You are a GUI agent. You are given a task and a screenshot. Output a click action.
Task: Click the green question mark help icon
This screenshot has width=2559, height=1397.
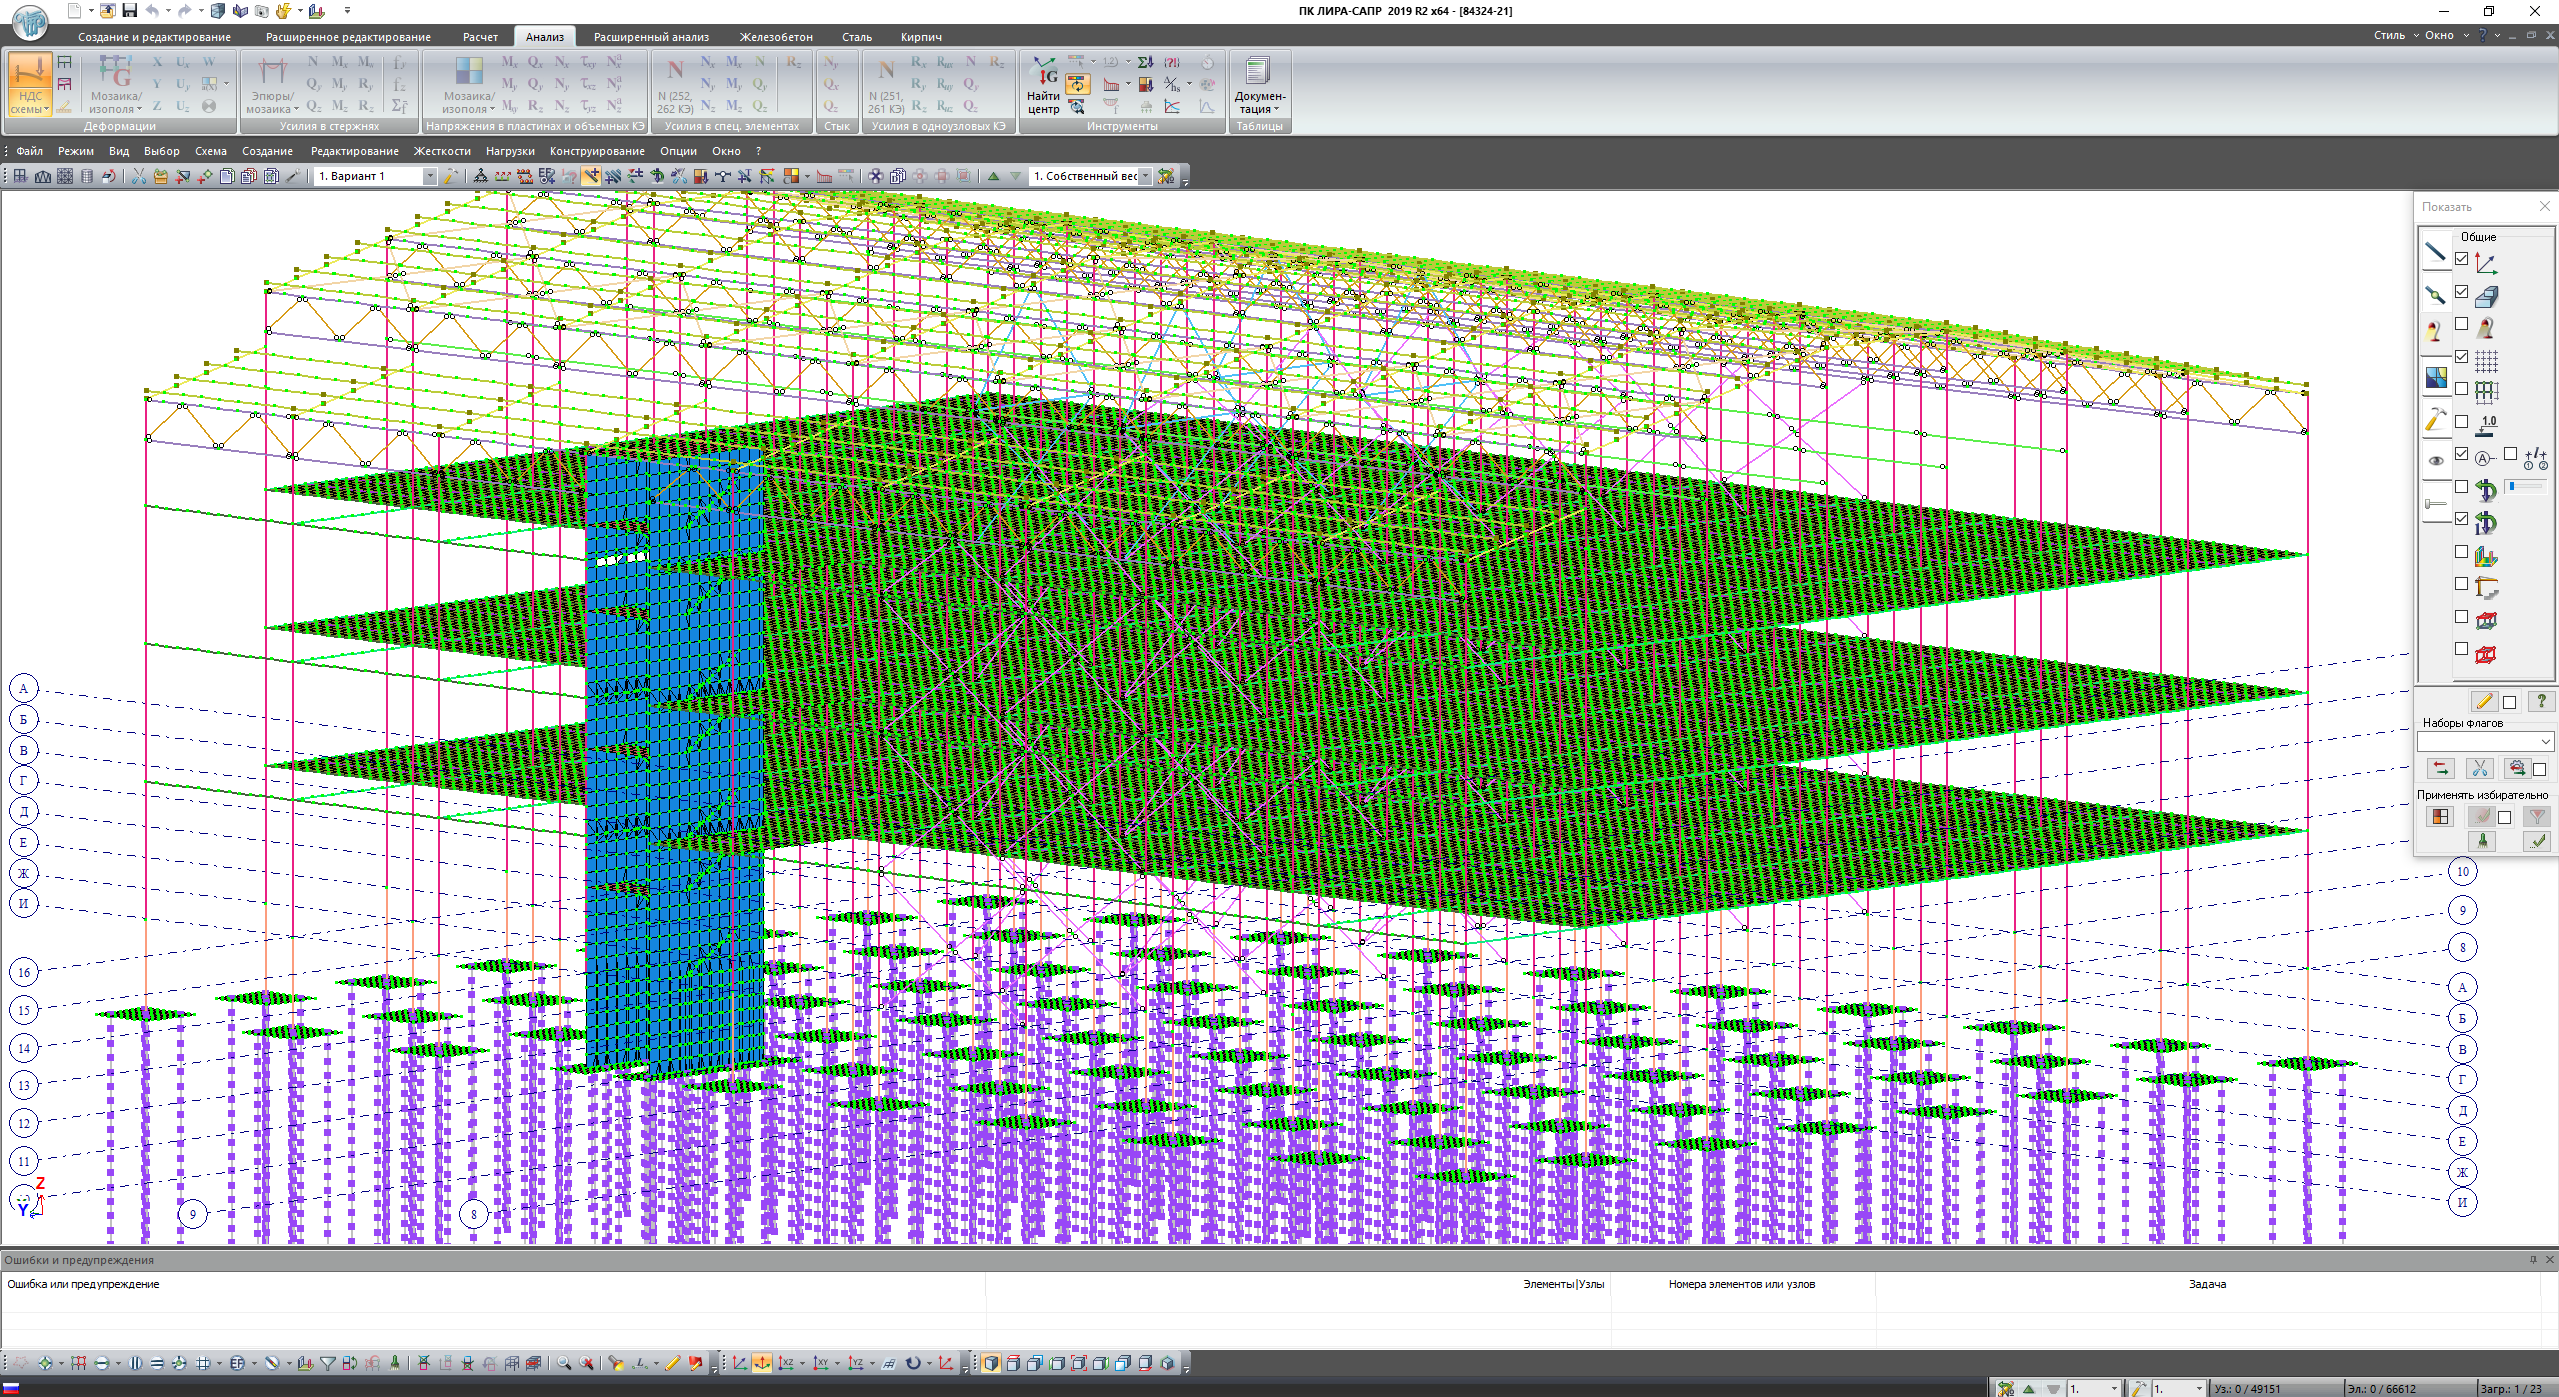click(2540, 701)
